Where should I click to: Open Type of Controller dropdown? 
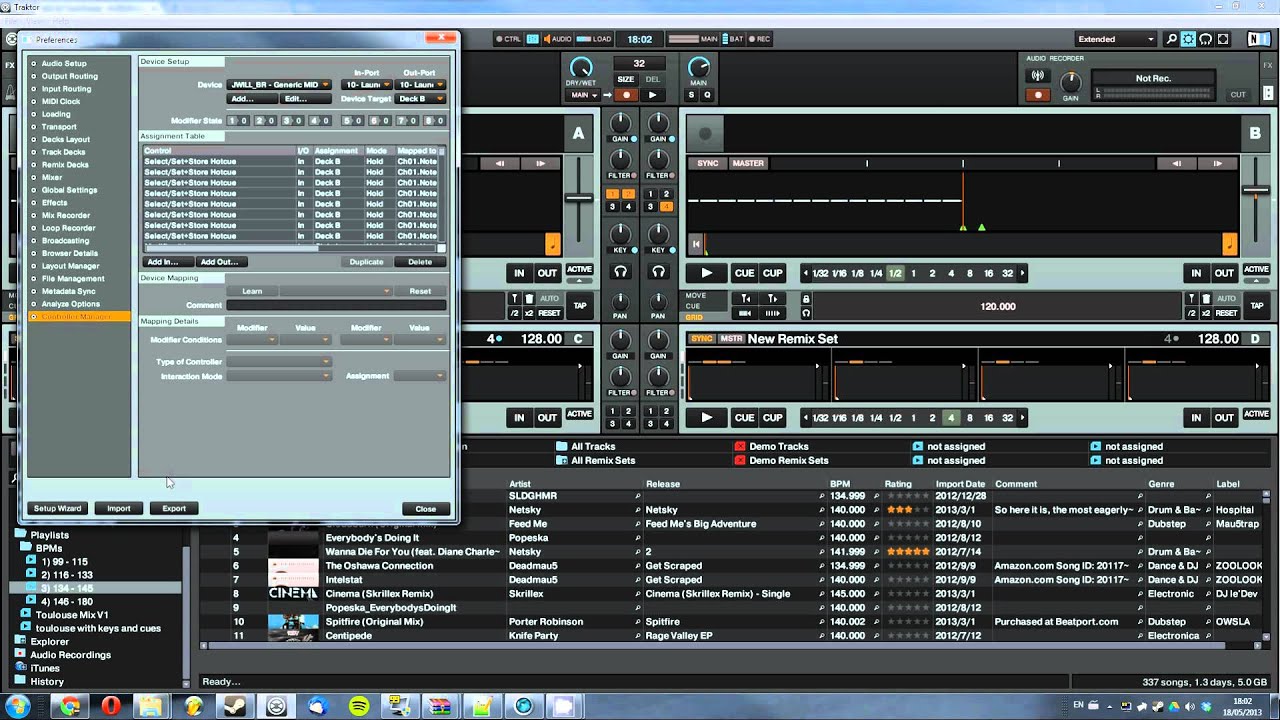(x=279, y=362)
